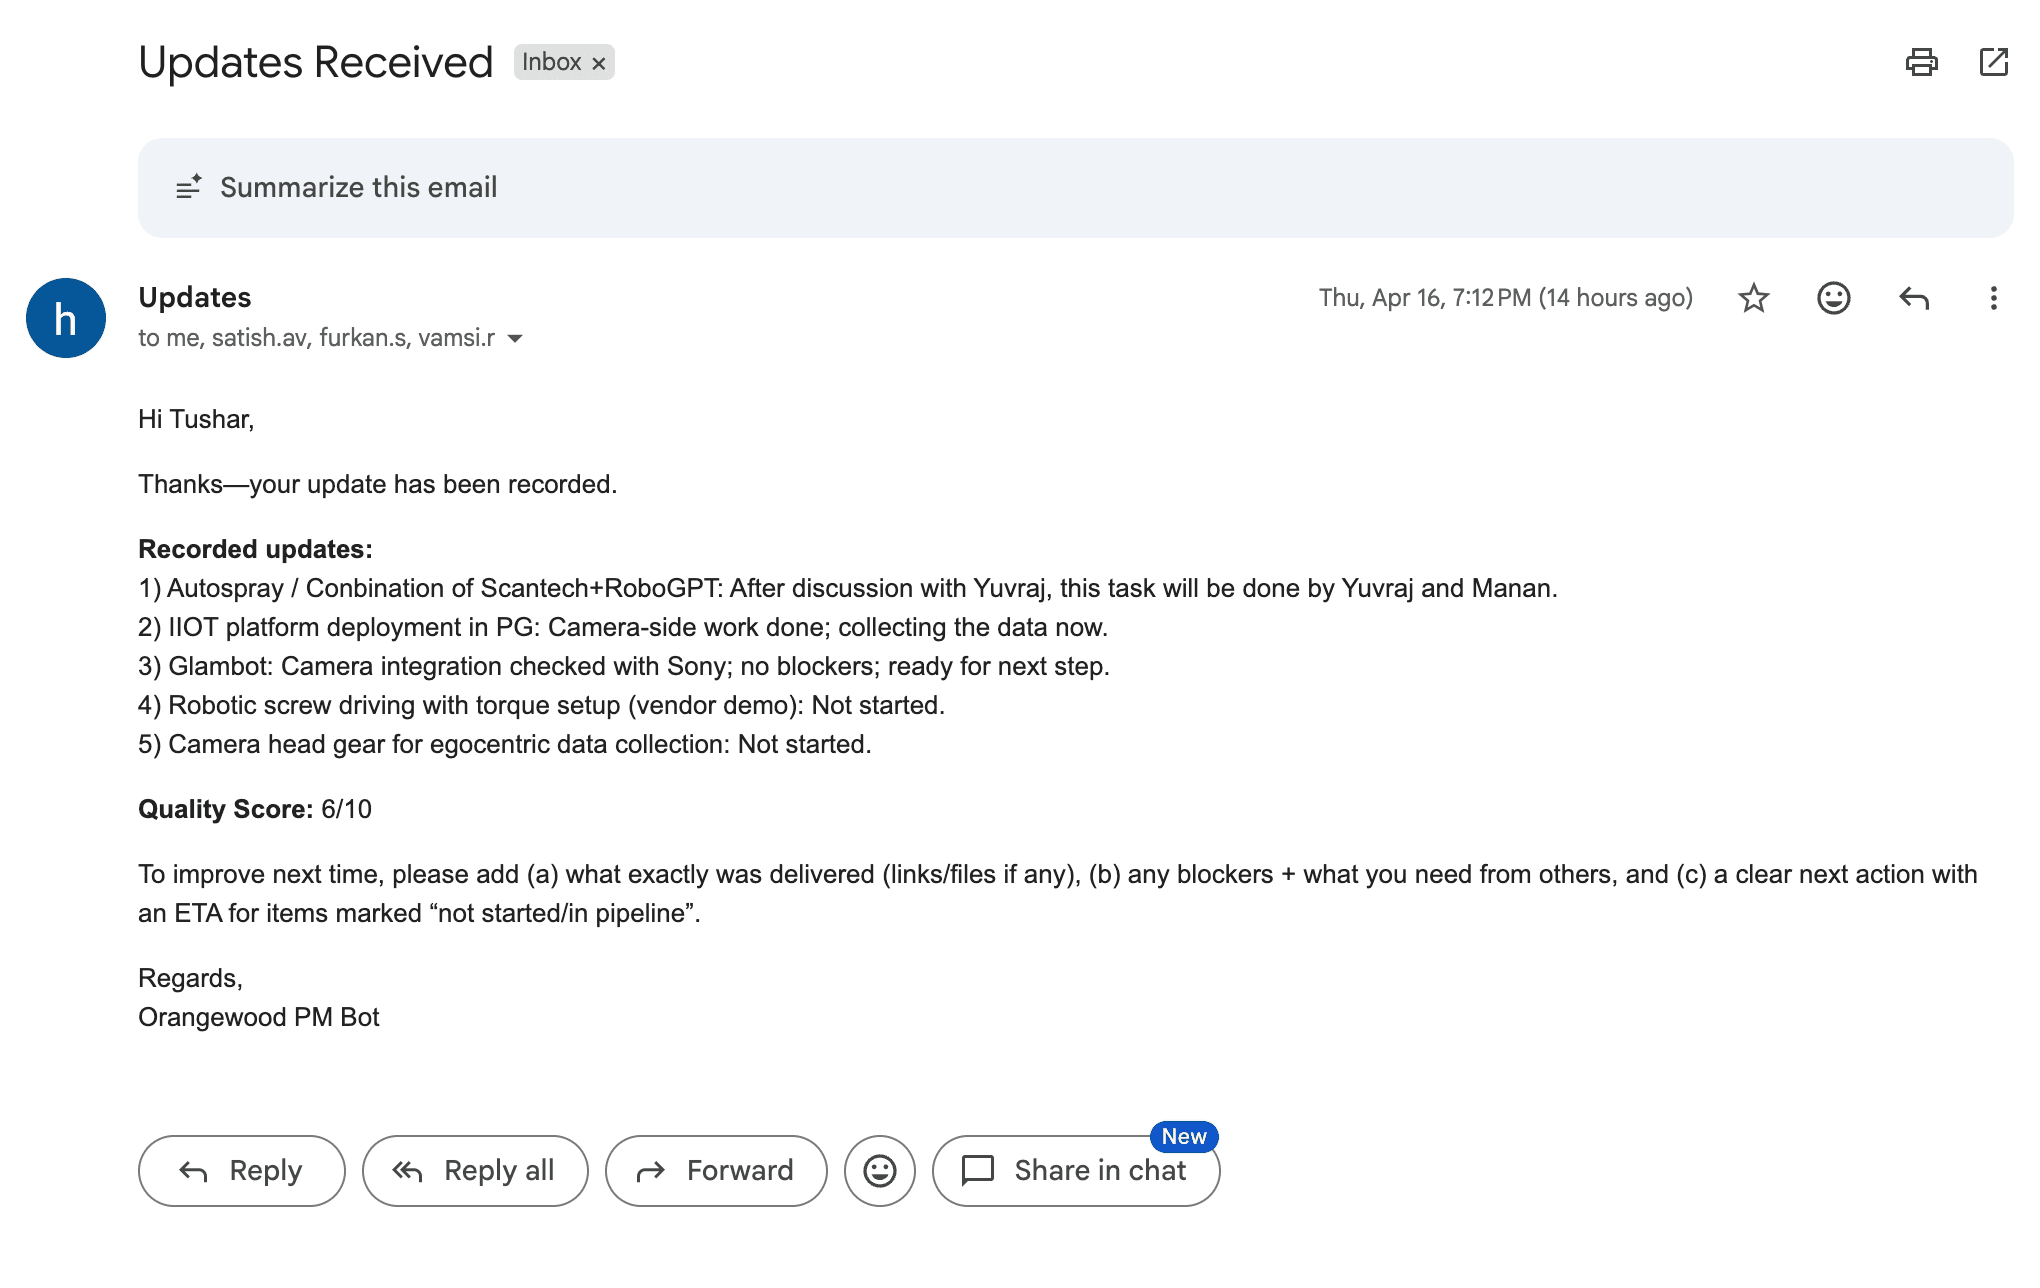Image resolution: width=2040 pixels, height=1288 pixels.
Task: Print this email
Action: click(x=1922, y=62)
